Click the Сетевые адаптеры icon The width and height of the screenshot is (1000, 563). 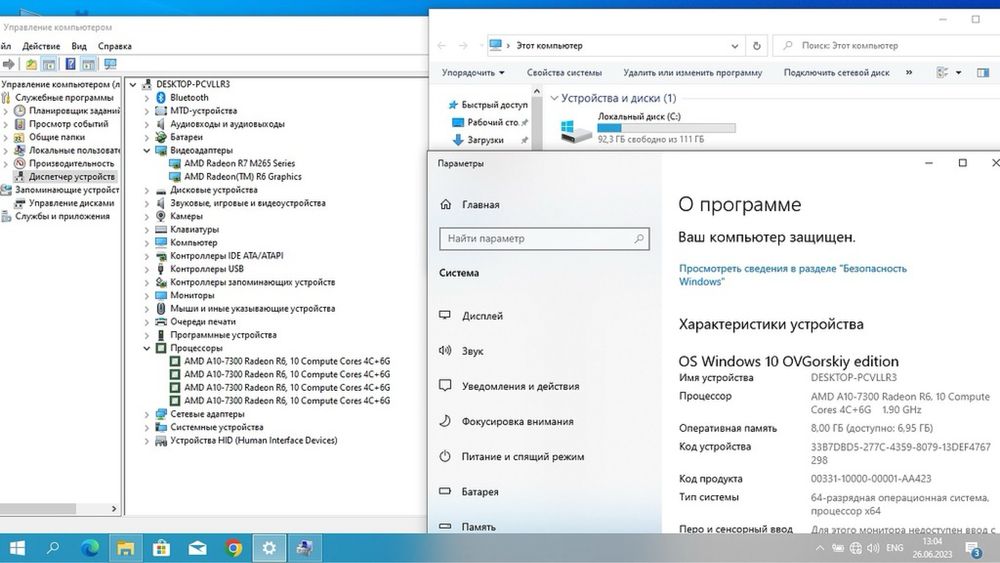point(161,414)
